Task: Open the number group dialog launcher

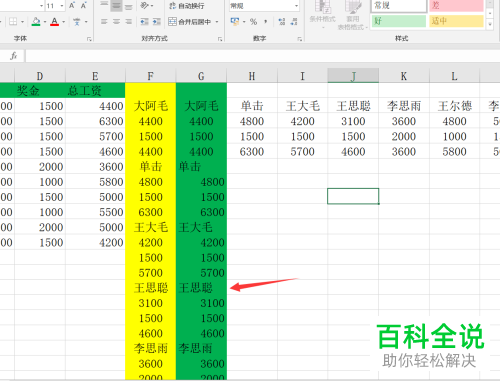Action: click(300, 39)
